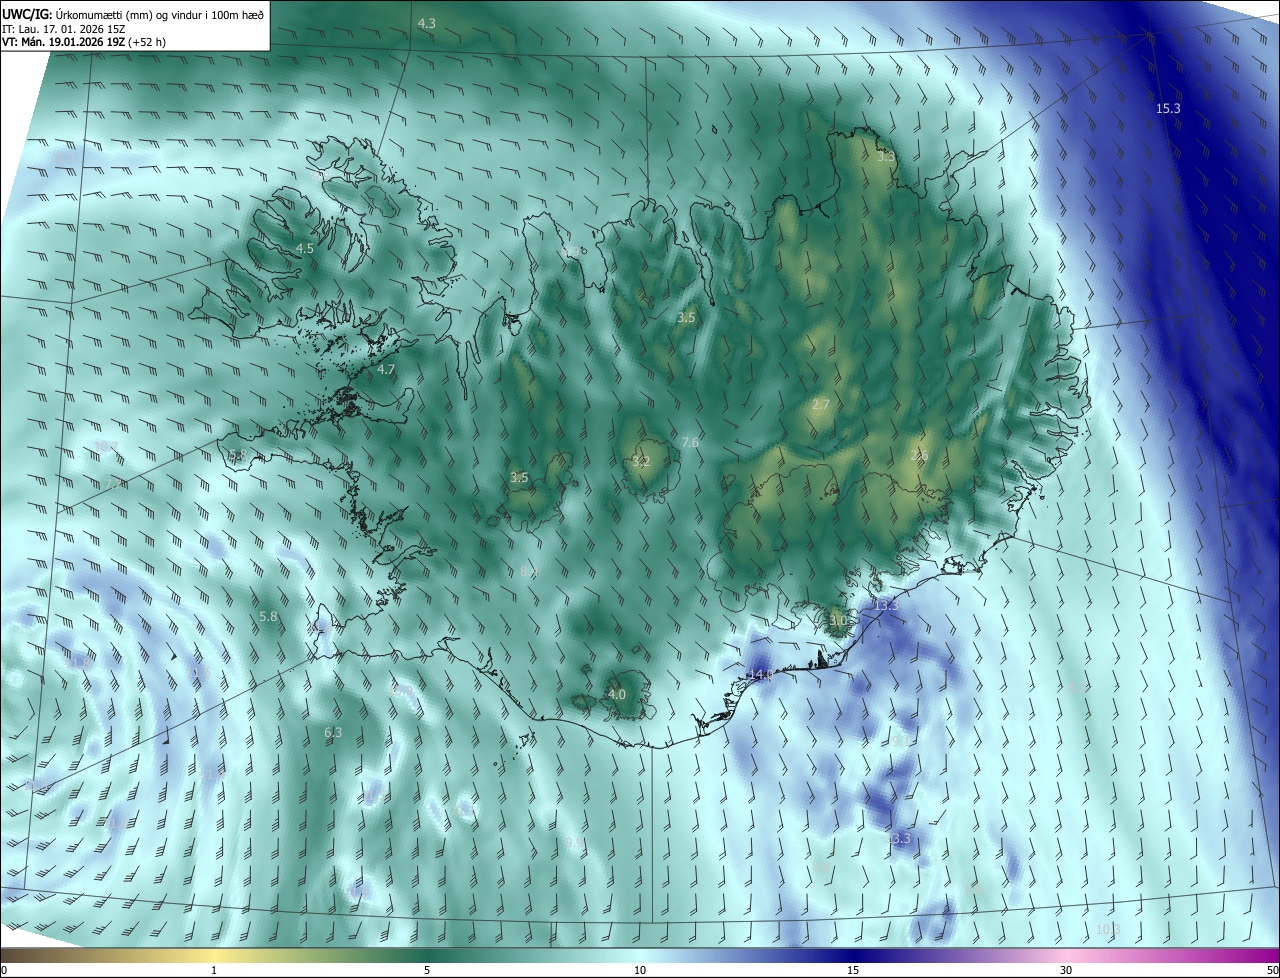
Task: Click the 14.0 value on the south coast
Action: (760, 675)
